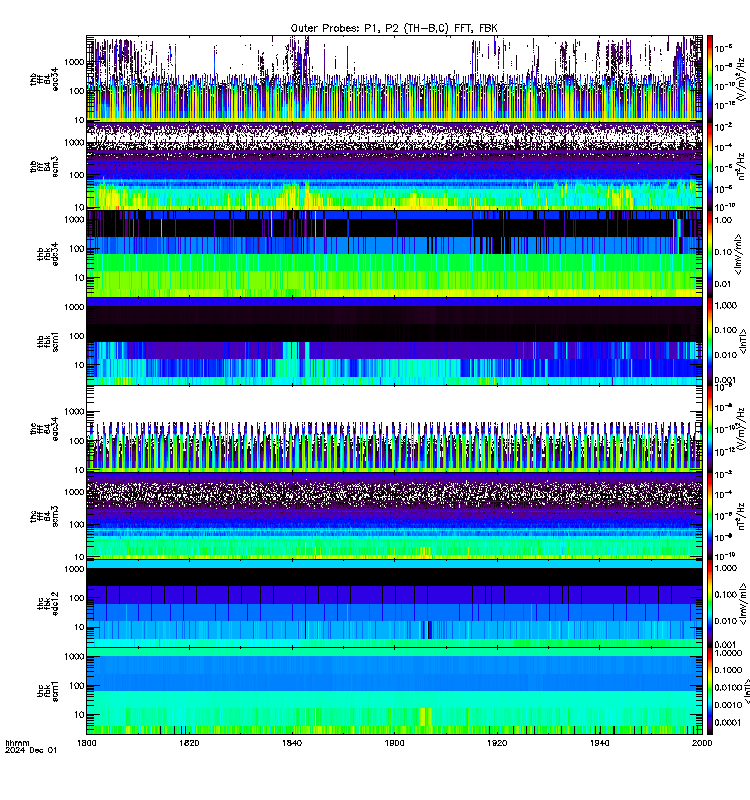Click the 10 tick label of thb fbk scm1 panel
This screenshot has height=800, width=750.
coord(79,365)
